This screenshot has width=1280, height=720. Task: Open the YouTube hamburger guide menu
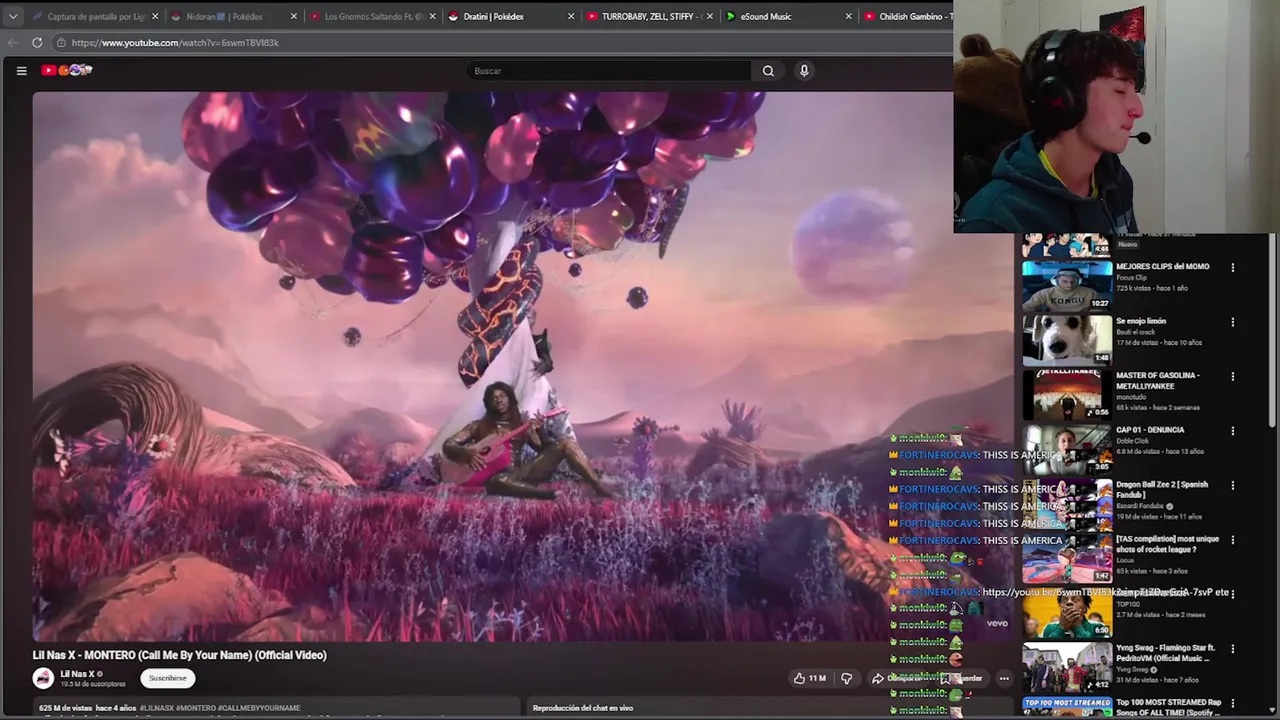coord(21,70)
